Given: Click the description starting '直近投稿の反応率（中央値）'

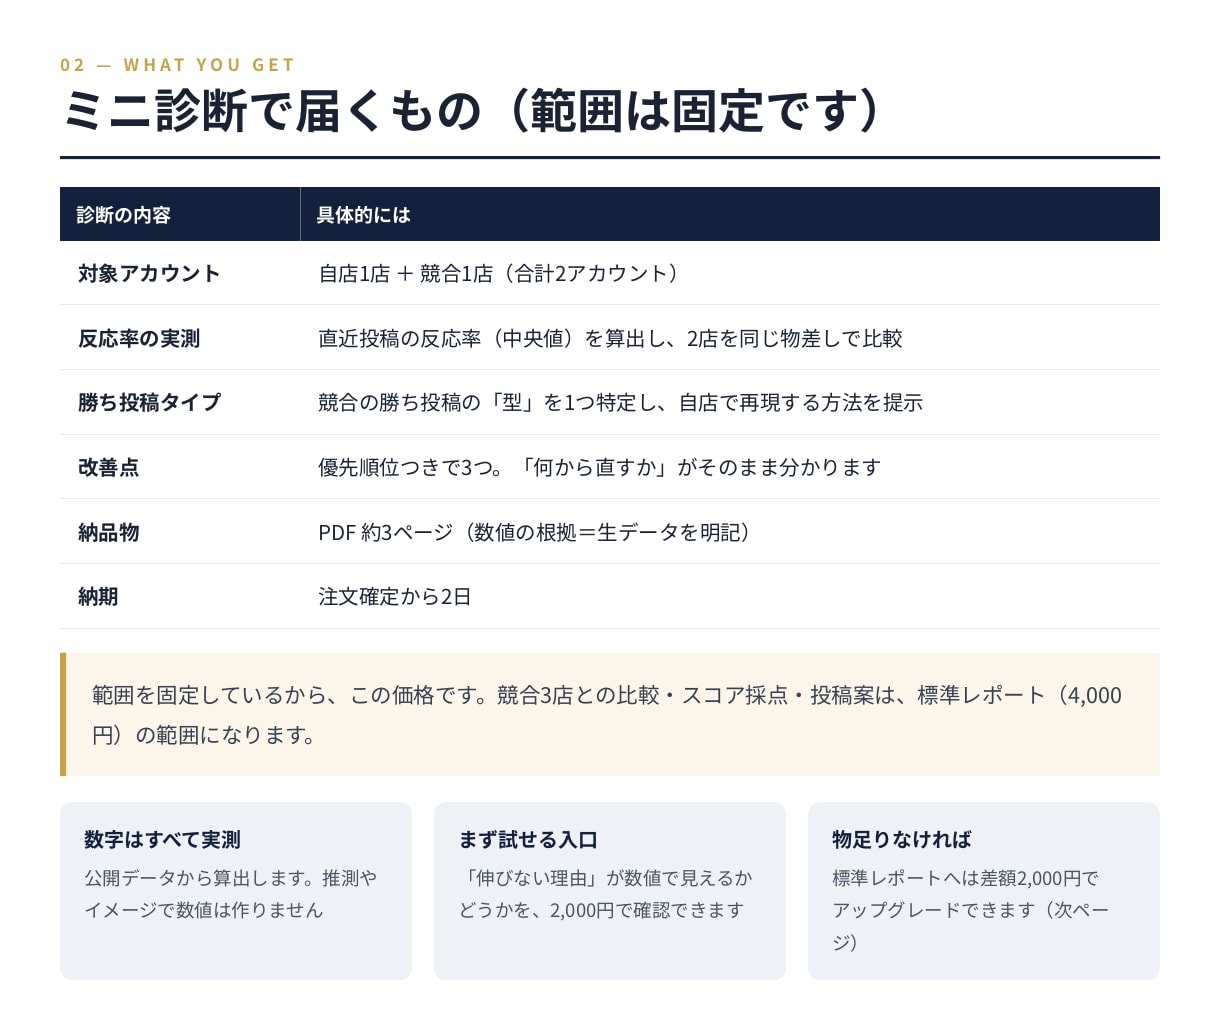Looking at the screenshot, I should [x=610, y=339].
